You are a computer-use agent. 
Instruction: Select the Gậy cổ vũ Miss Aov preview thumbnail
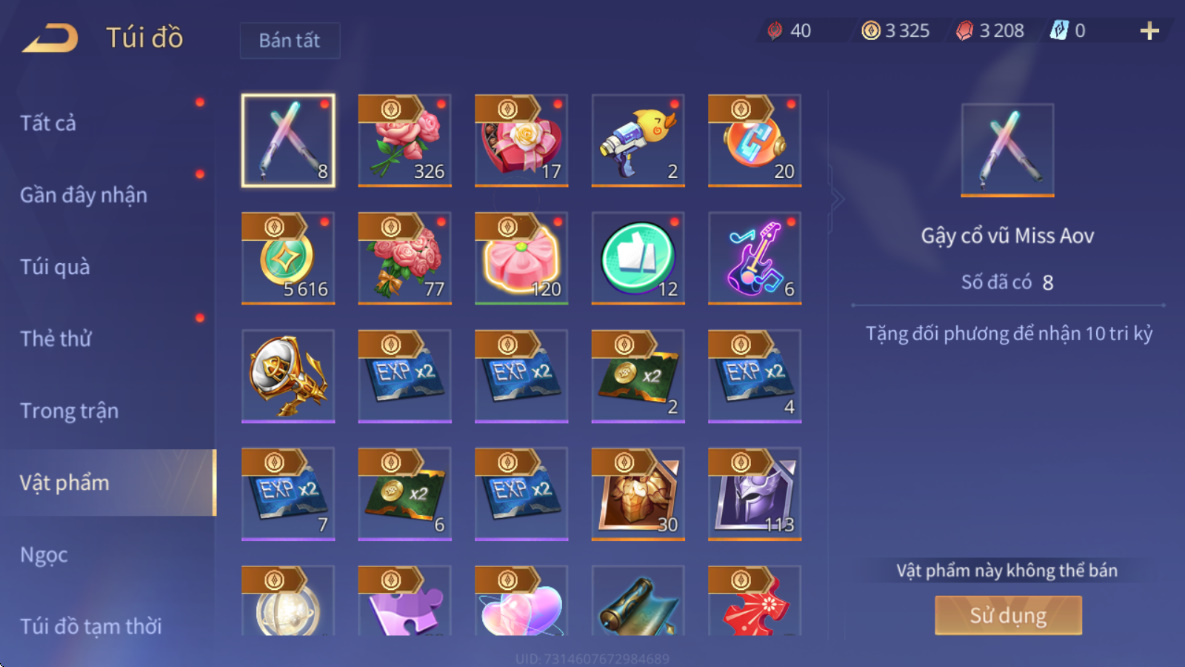pyautogui.click(x=1007, y=150)
